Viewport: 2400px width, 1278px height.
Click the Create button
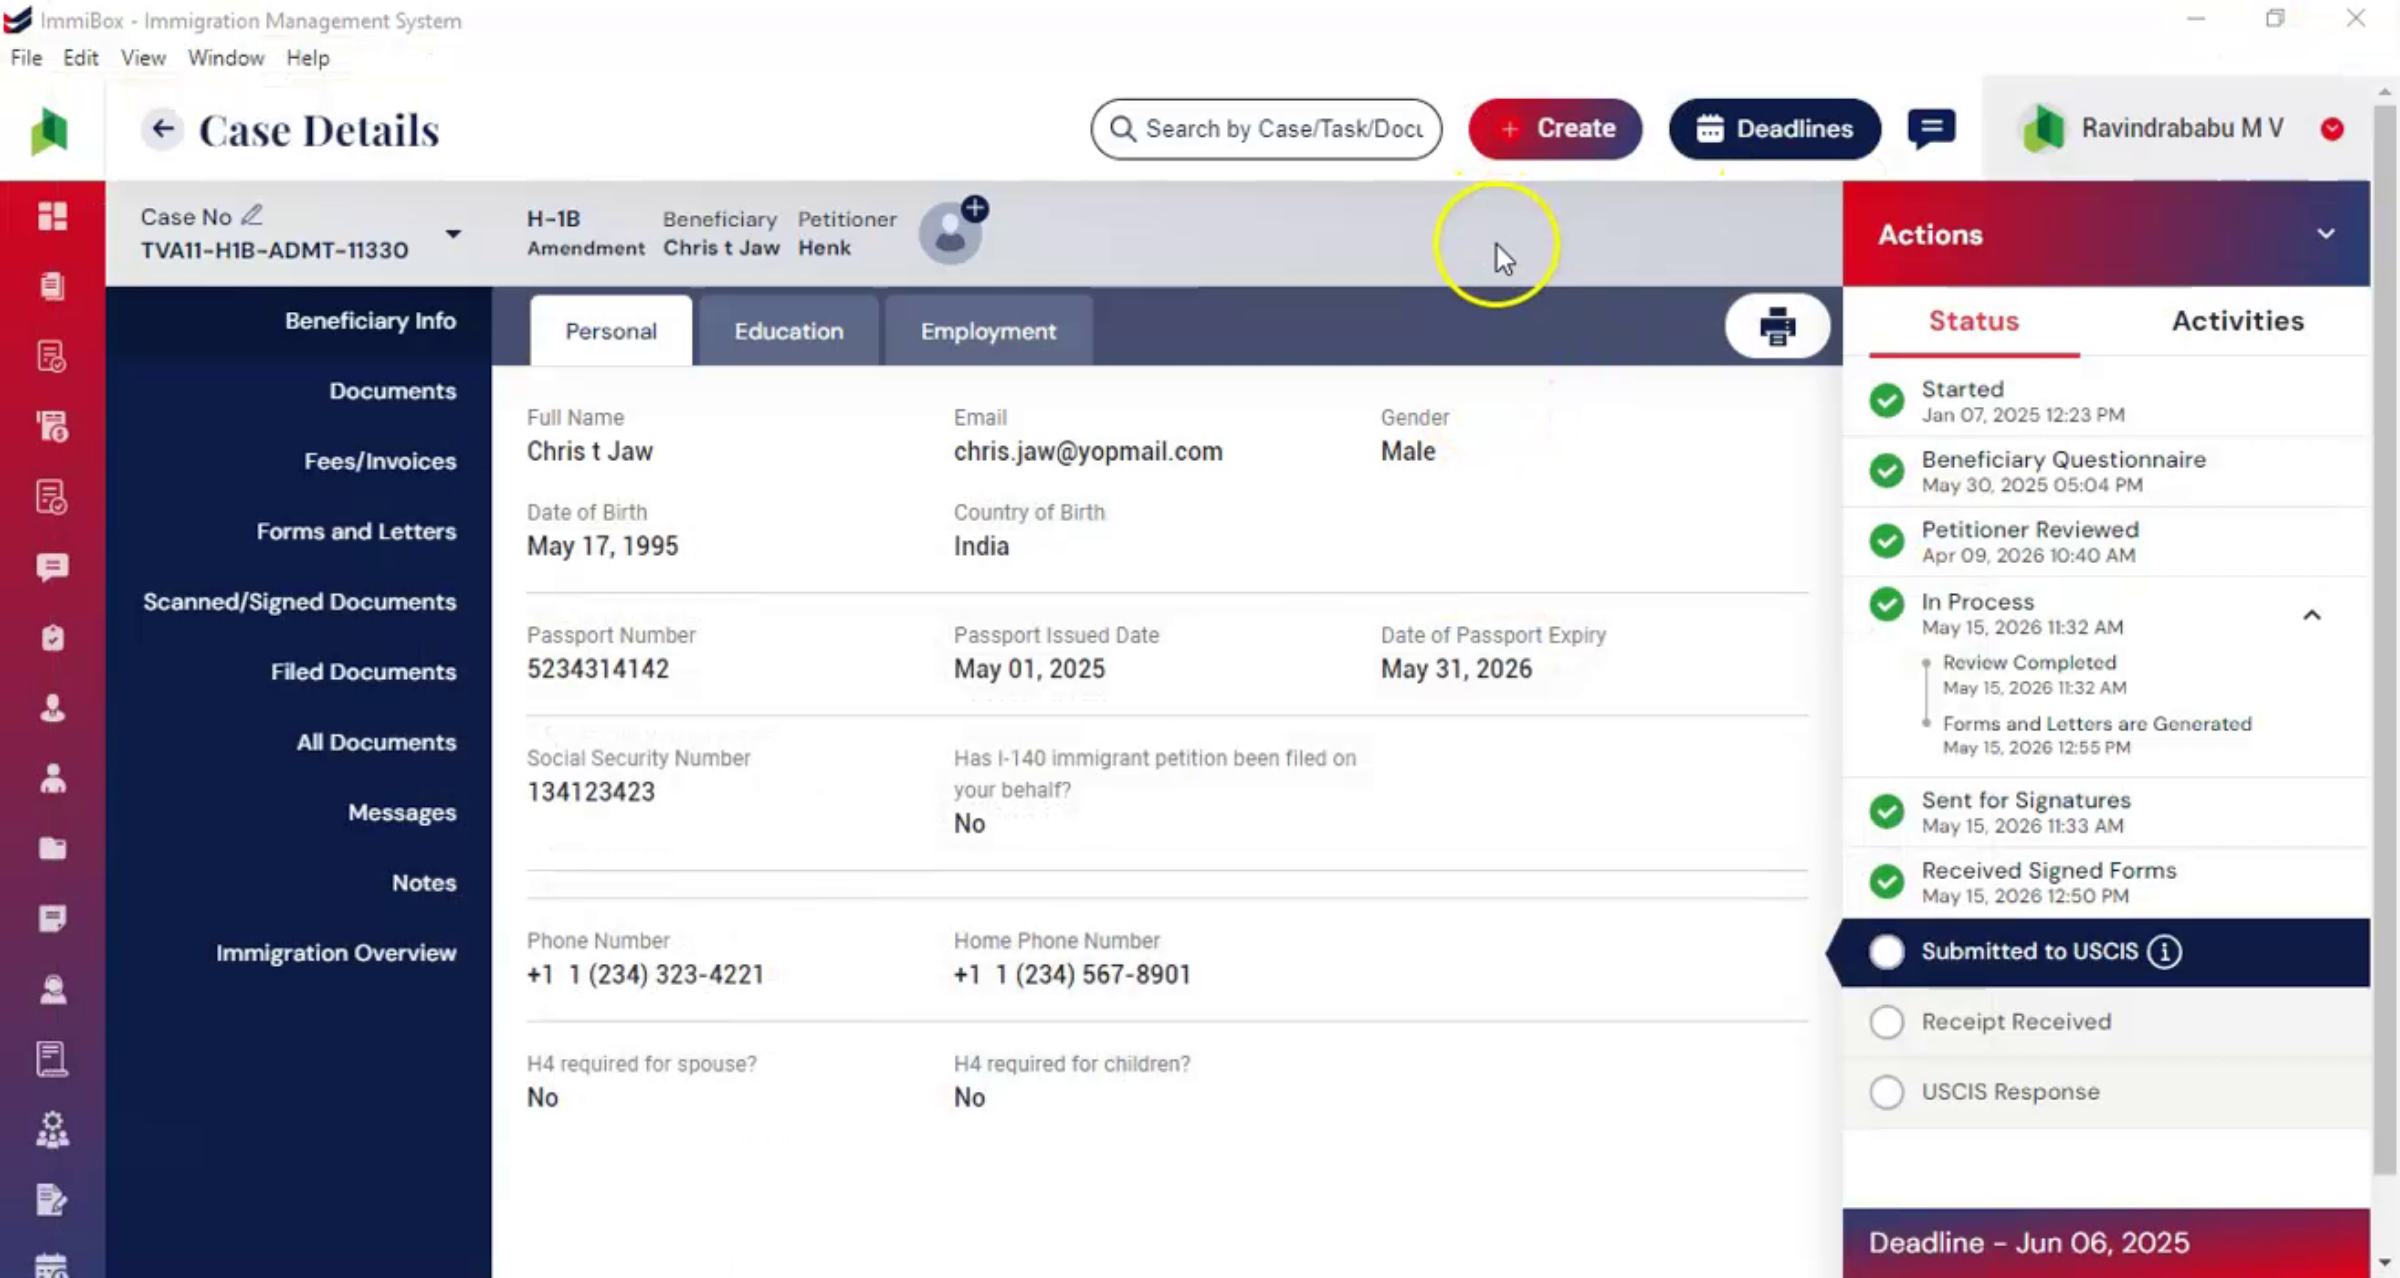click(x=1555, y=129)
